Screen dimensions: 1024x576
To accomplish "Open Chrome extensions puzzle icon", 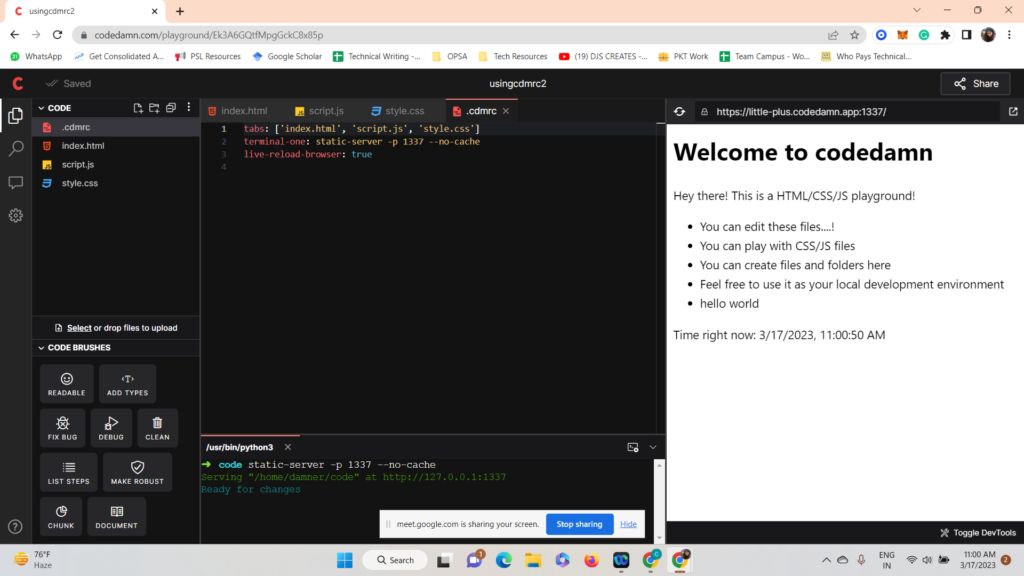I will [945, 35].
